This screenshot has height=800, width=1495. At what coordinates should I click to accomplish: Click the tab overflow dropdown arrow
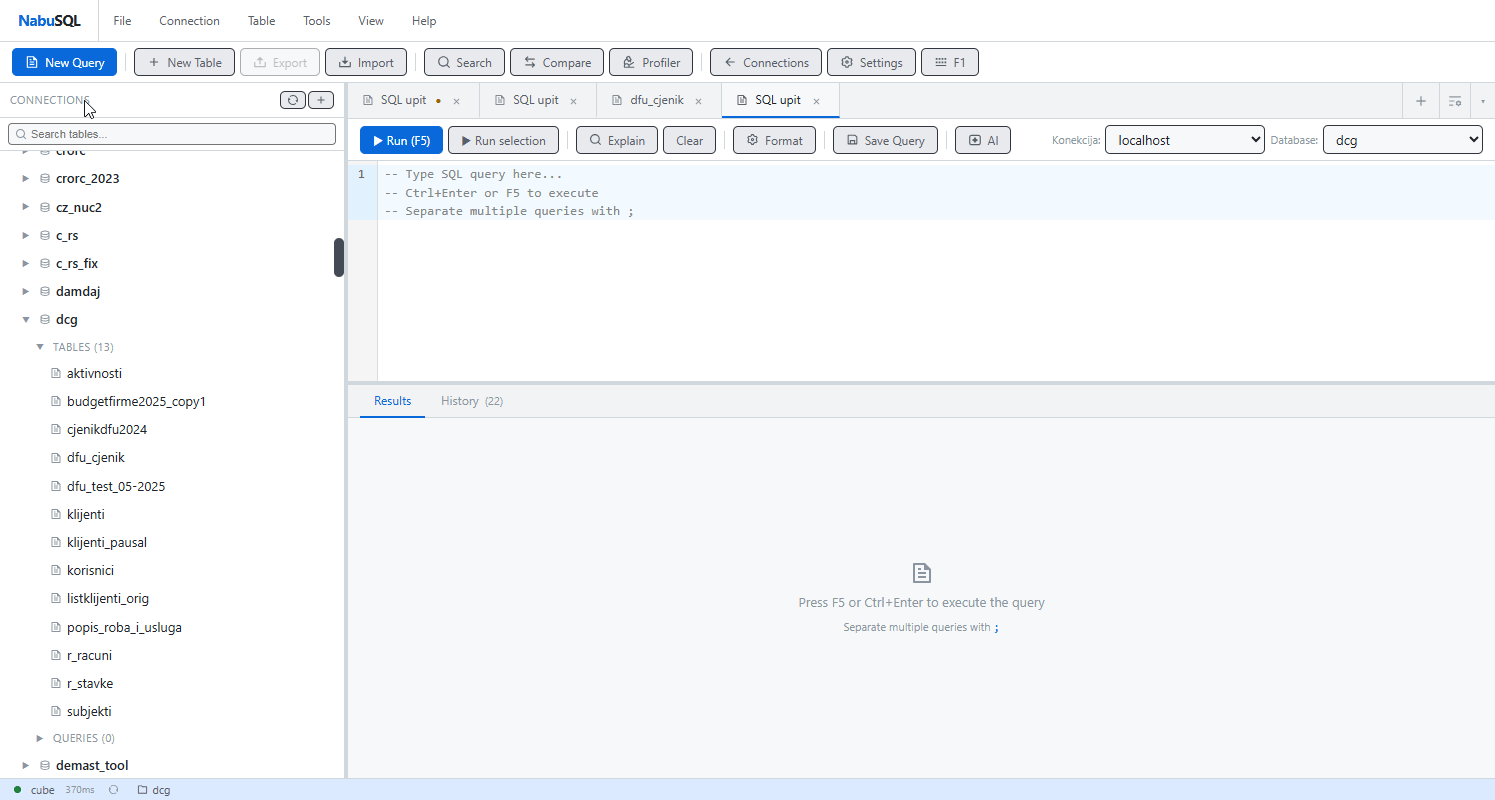[x=1483, y=101]
